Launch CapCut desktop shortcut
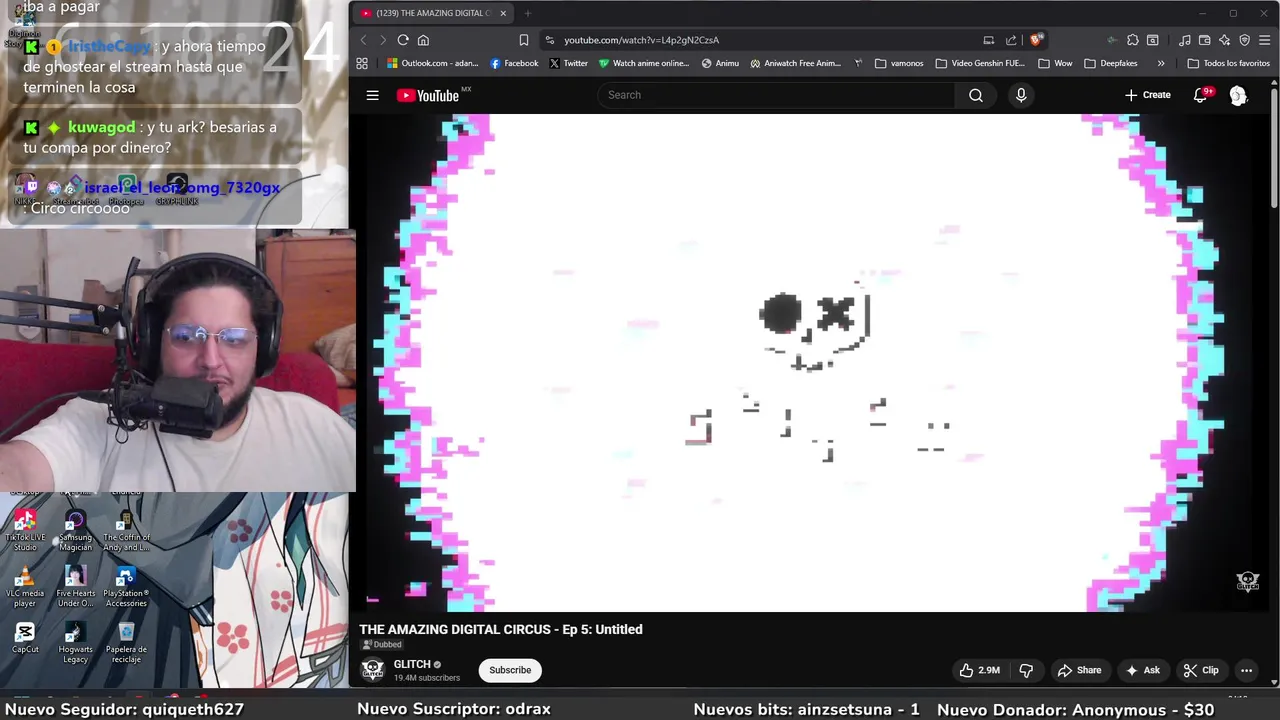 [25, 637]
